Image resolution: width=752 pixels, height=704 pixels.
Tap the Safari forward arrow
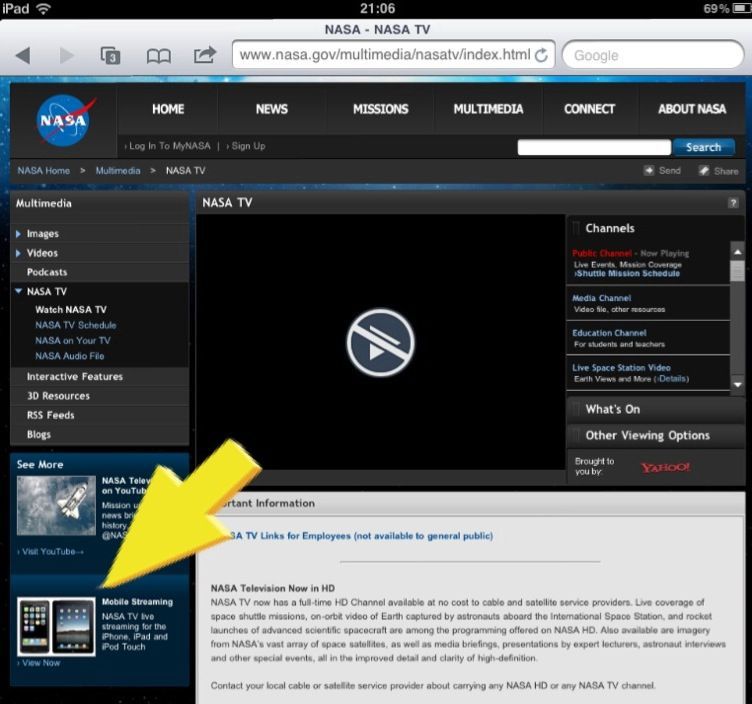(67, 56)
